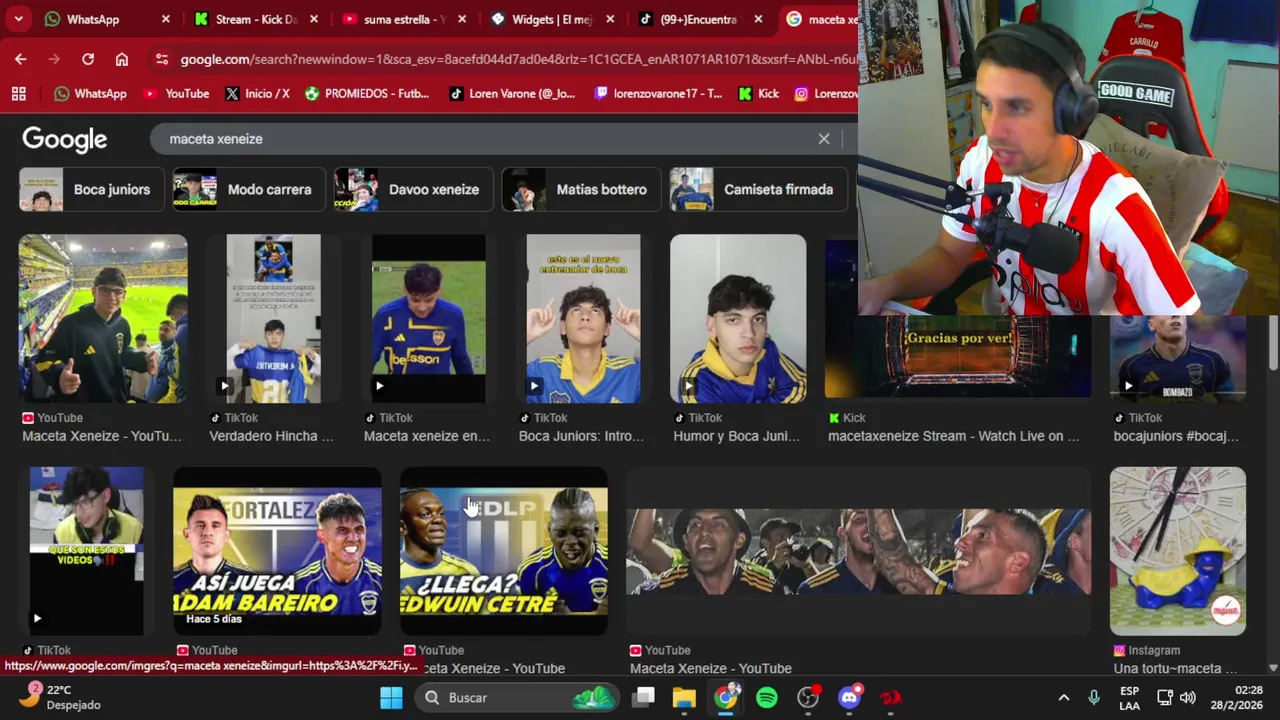
Task: Filter by the Davoo xeneize chip
Action: click(x=413, y=189)
